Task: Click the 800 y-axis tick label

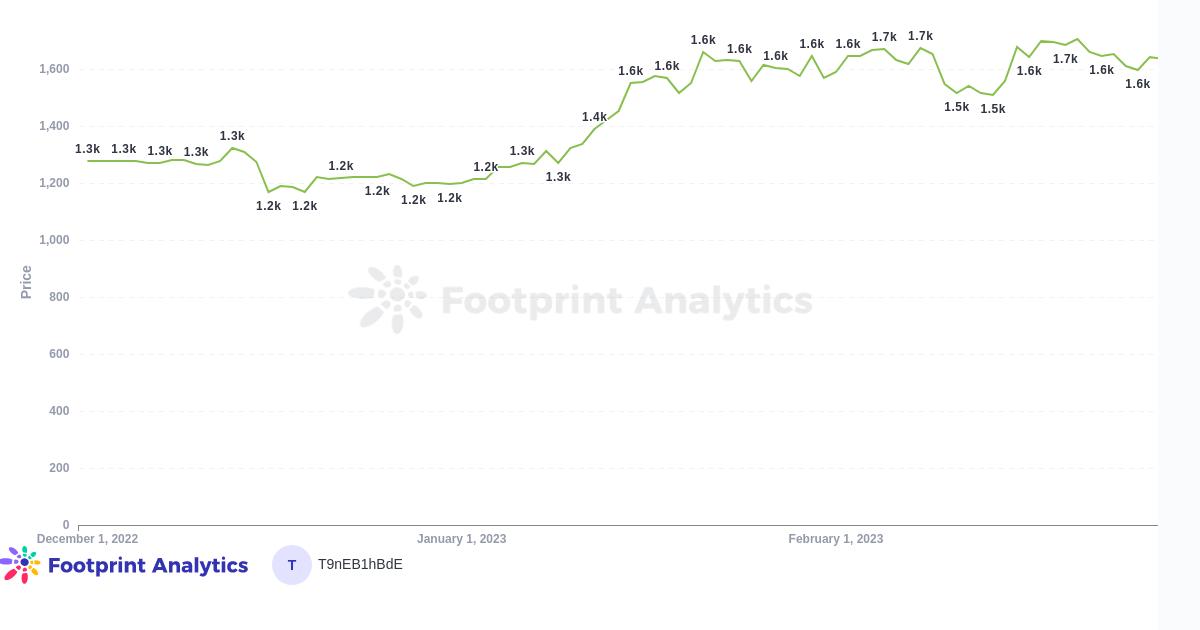Action: coord(59,297)
